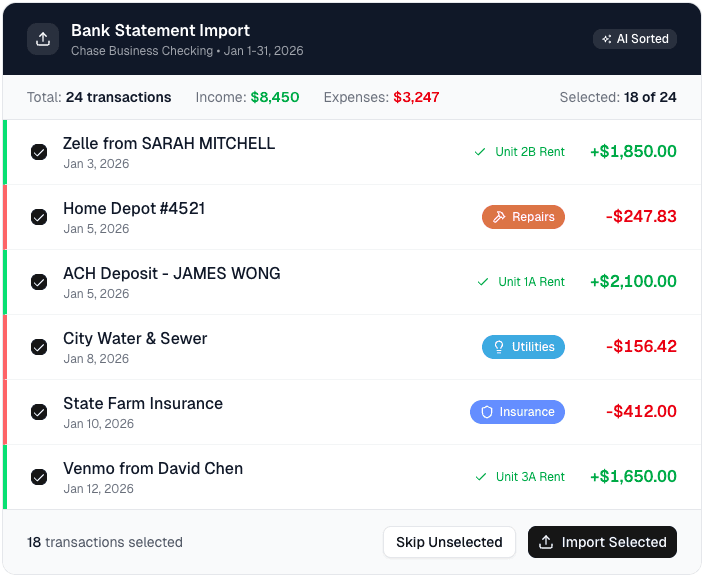Change the Insurance category tag
Screen dimensions: 704x578
tap(517, 412)
